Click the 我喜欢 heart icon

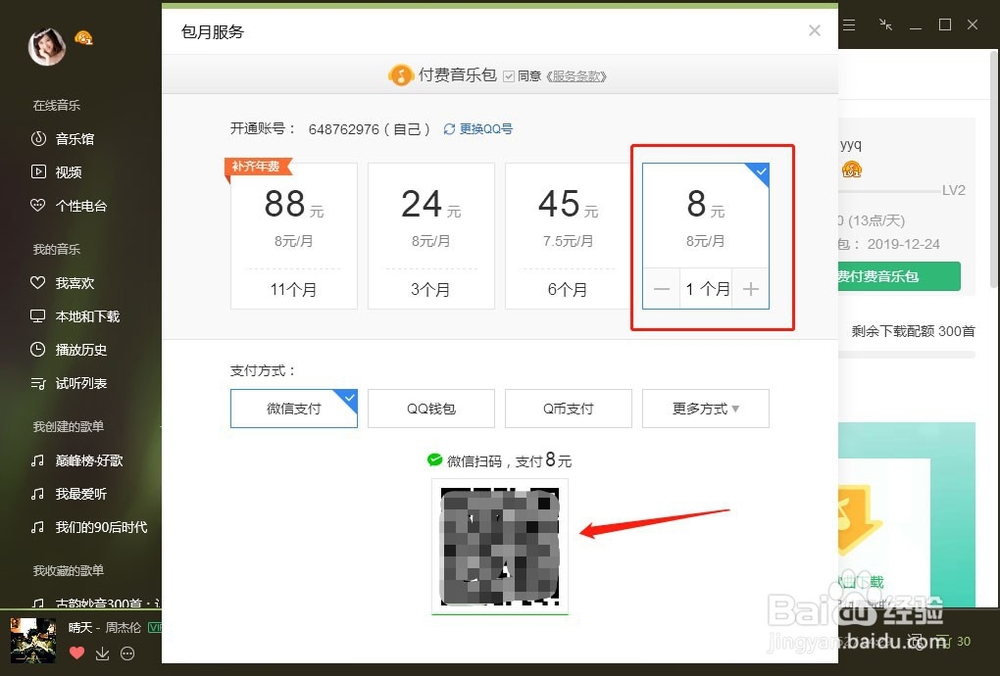pyautogui.click(x=38, y=283)
